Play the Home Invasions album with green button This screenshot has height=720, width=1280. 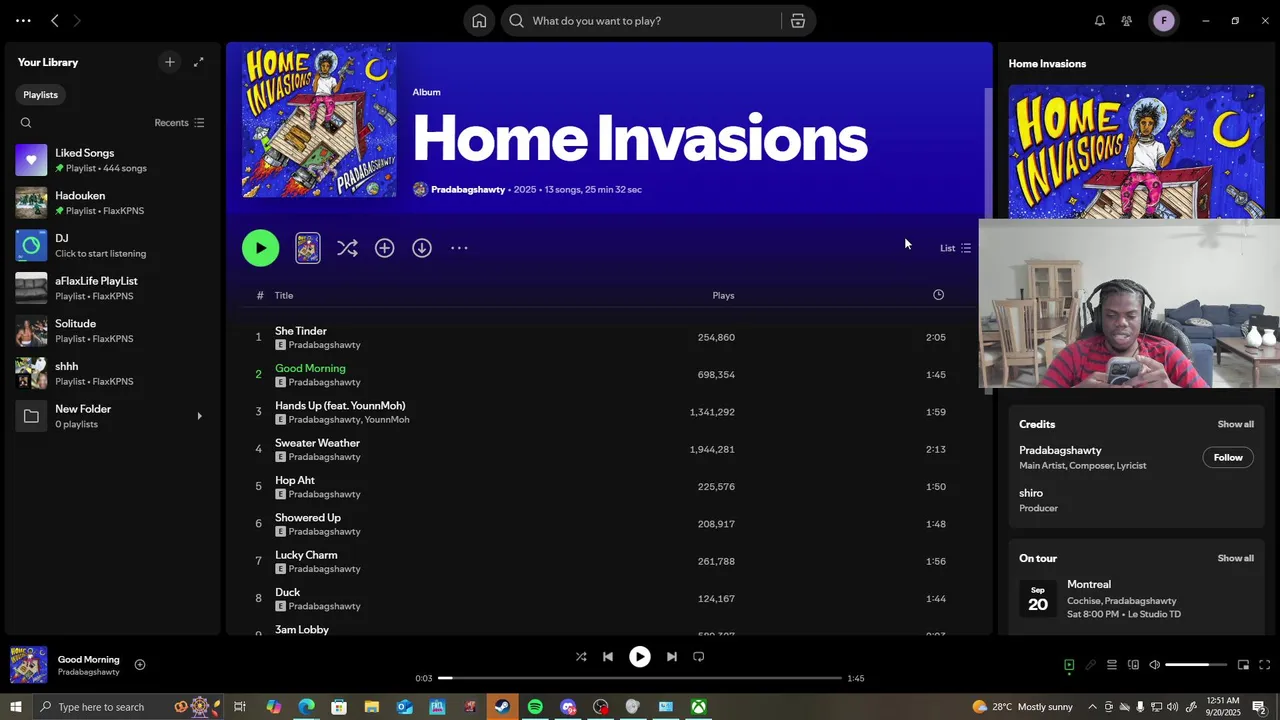tap(260, 248)
